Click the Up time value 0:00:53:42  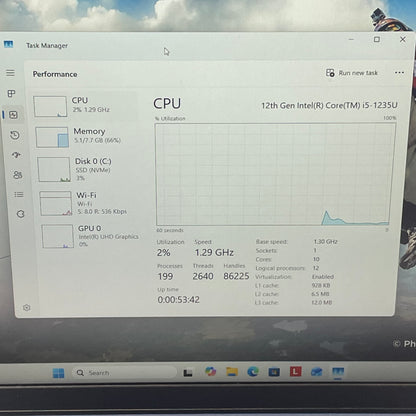click(178, 300)
